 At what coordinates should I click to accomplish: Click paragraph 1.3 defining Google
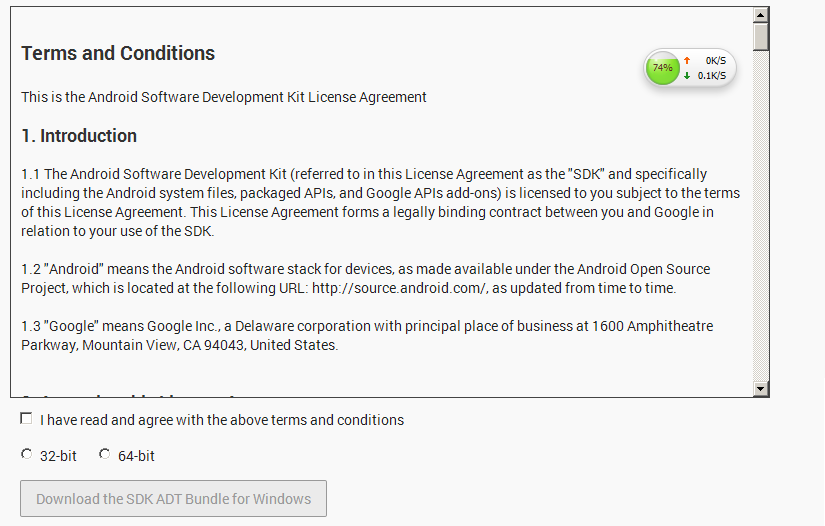pyautogui.click(x=367, y=336)
